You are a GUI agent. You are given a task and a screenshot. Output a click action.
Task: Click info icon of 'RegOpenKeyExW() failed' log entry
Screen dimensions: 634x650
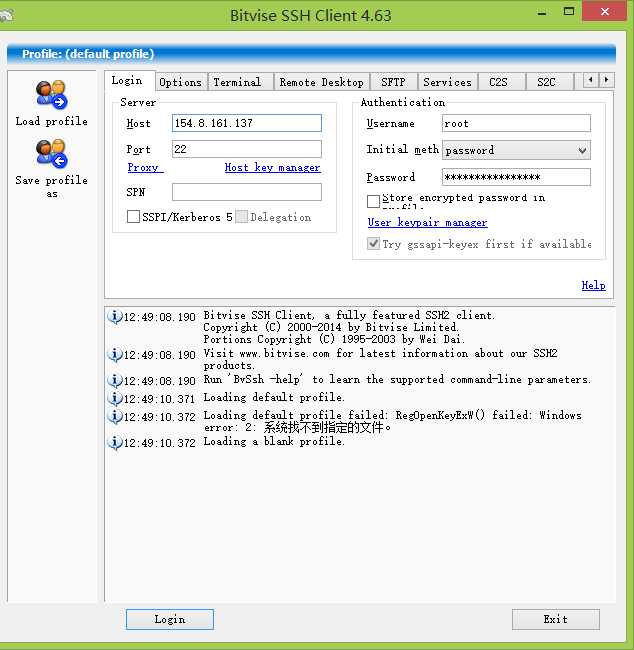tap(115, 416)
